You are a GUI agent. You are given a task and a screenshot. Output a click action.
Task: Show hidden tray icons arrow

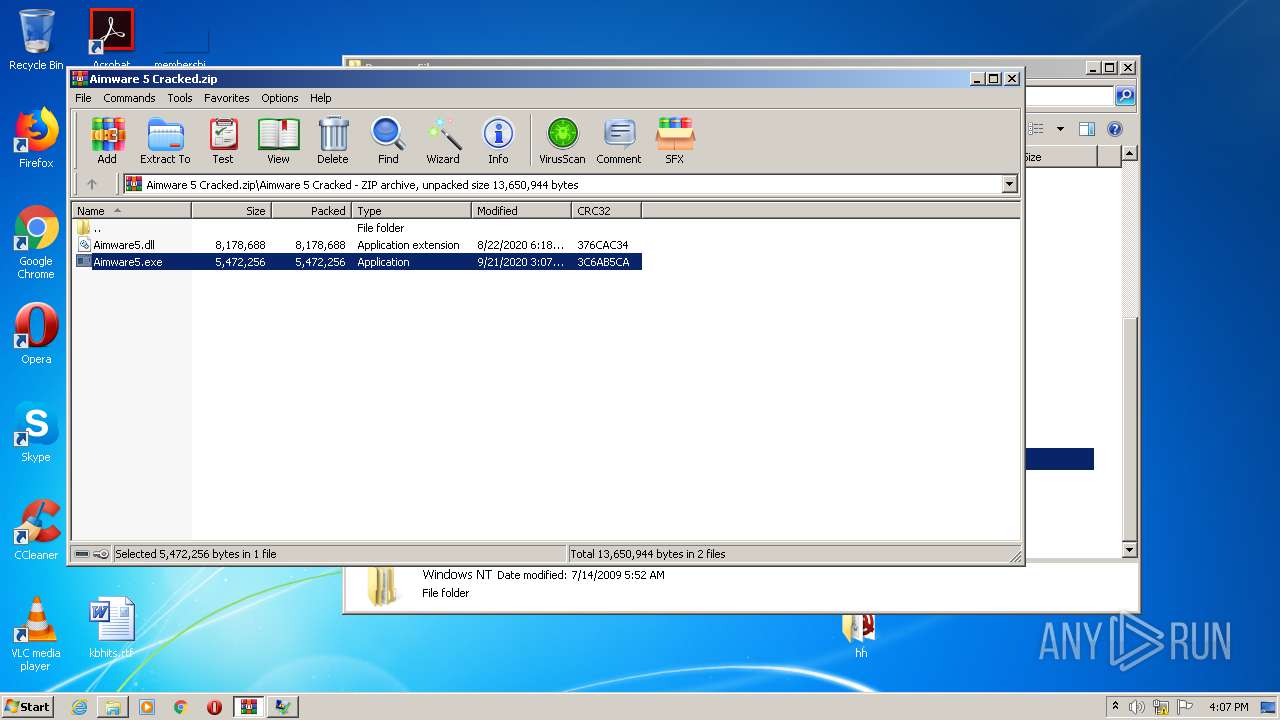1115,707
